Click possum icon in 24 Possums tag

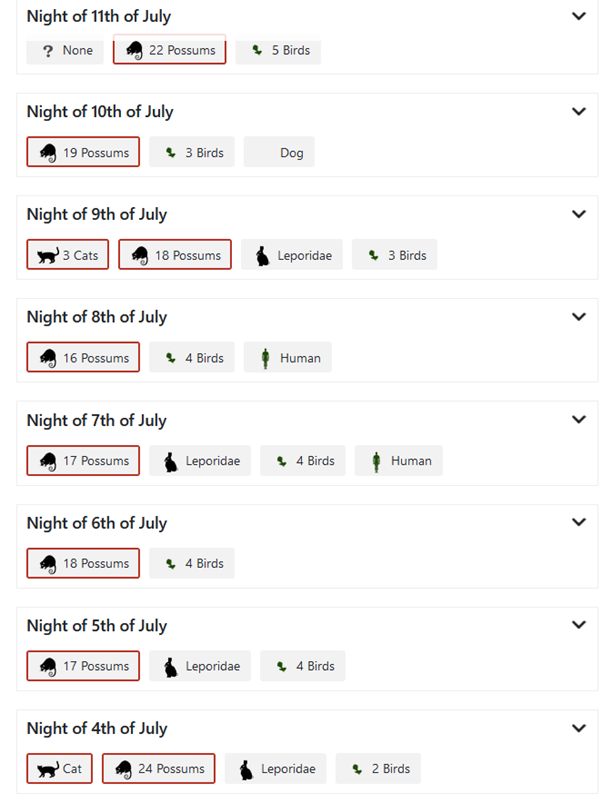123,769
